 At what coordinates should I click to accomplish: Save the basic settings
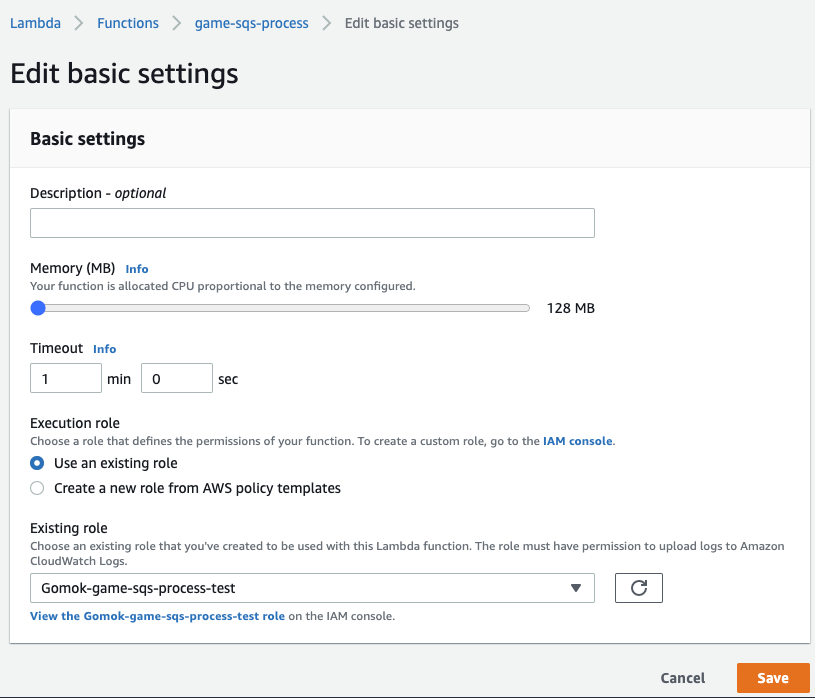[x=773, y=678]
